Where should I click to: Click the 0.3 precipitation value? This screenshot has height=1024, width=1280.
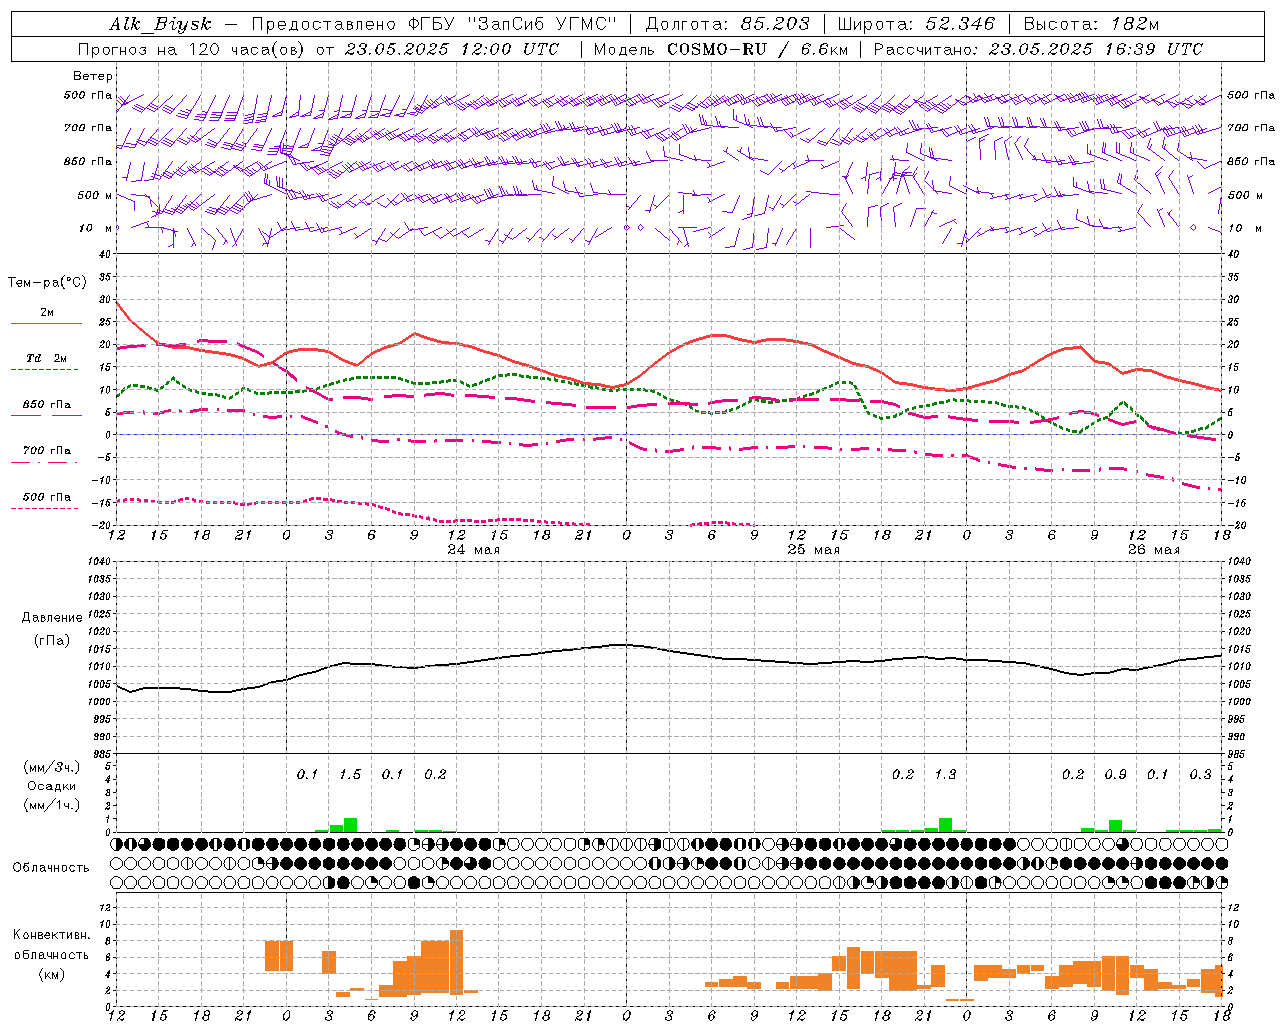[x=1200, y=775]
